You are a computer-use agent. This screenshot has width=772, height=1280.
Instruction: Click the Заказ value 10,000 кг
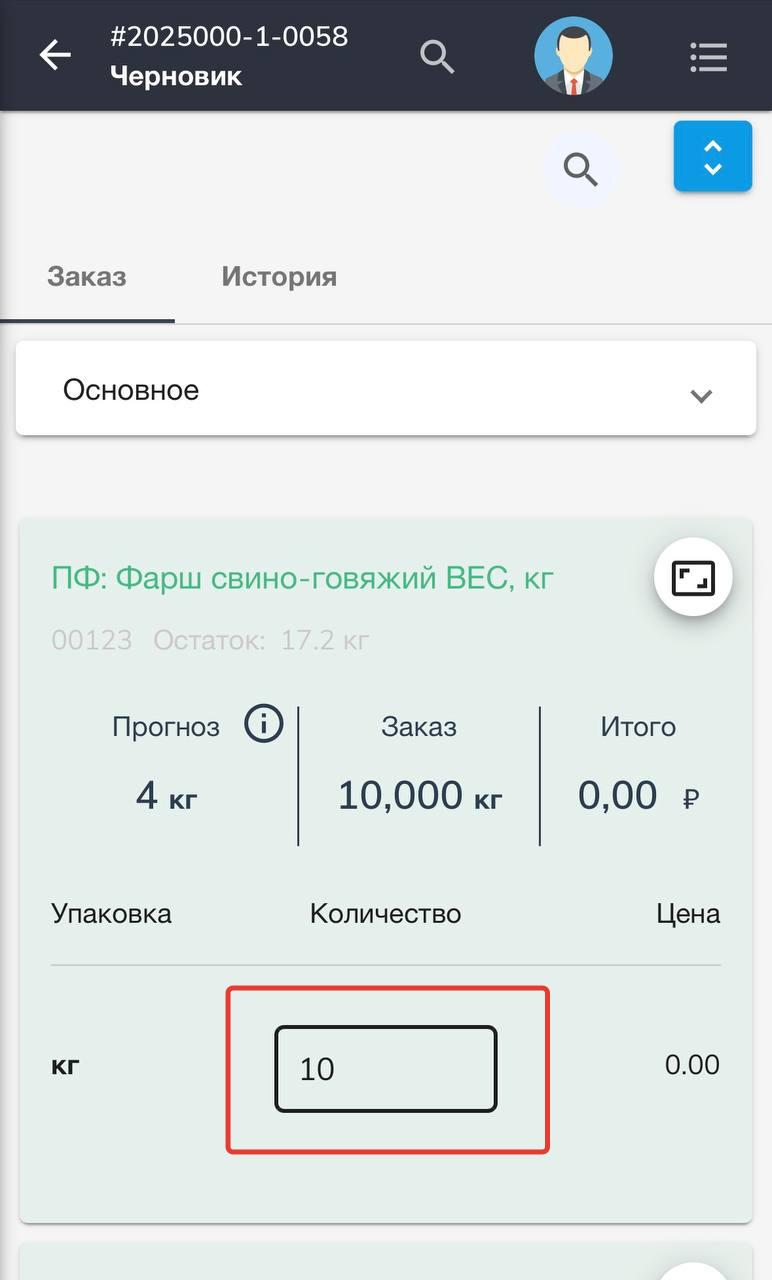pos(419,796)
